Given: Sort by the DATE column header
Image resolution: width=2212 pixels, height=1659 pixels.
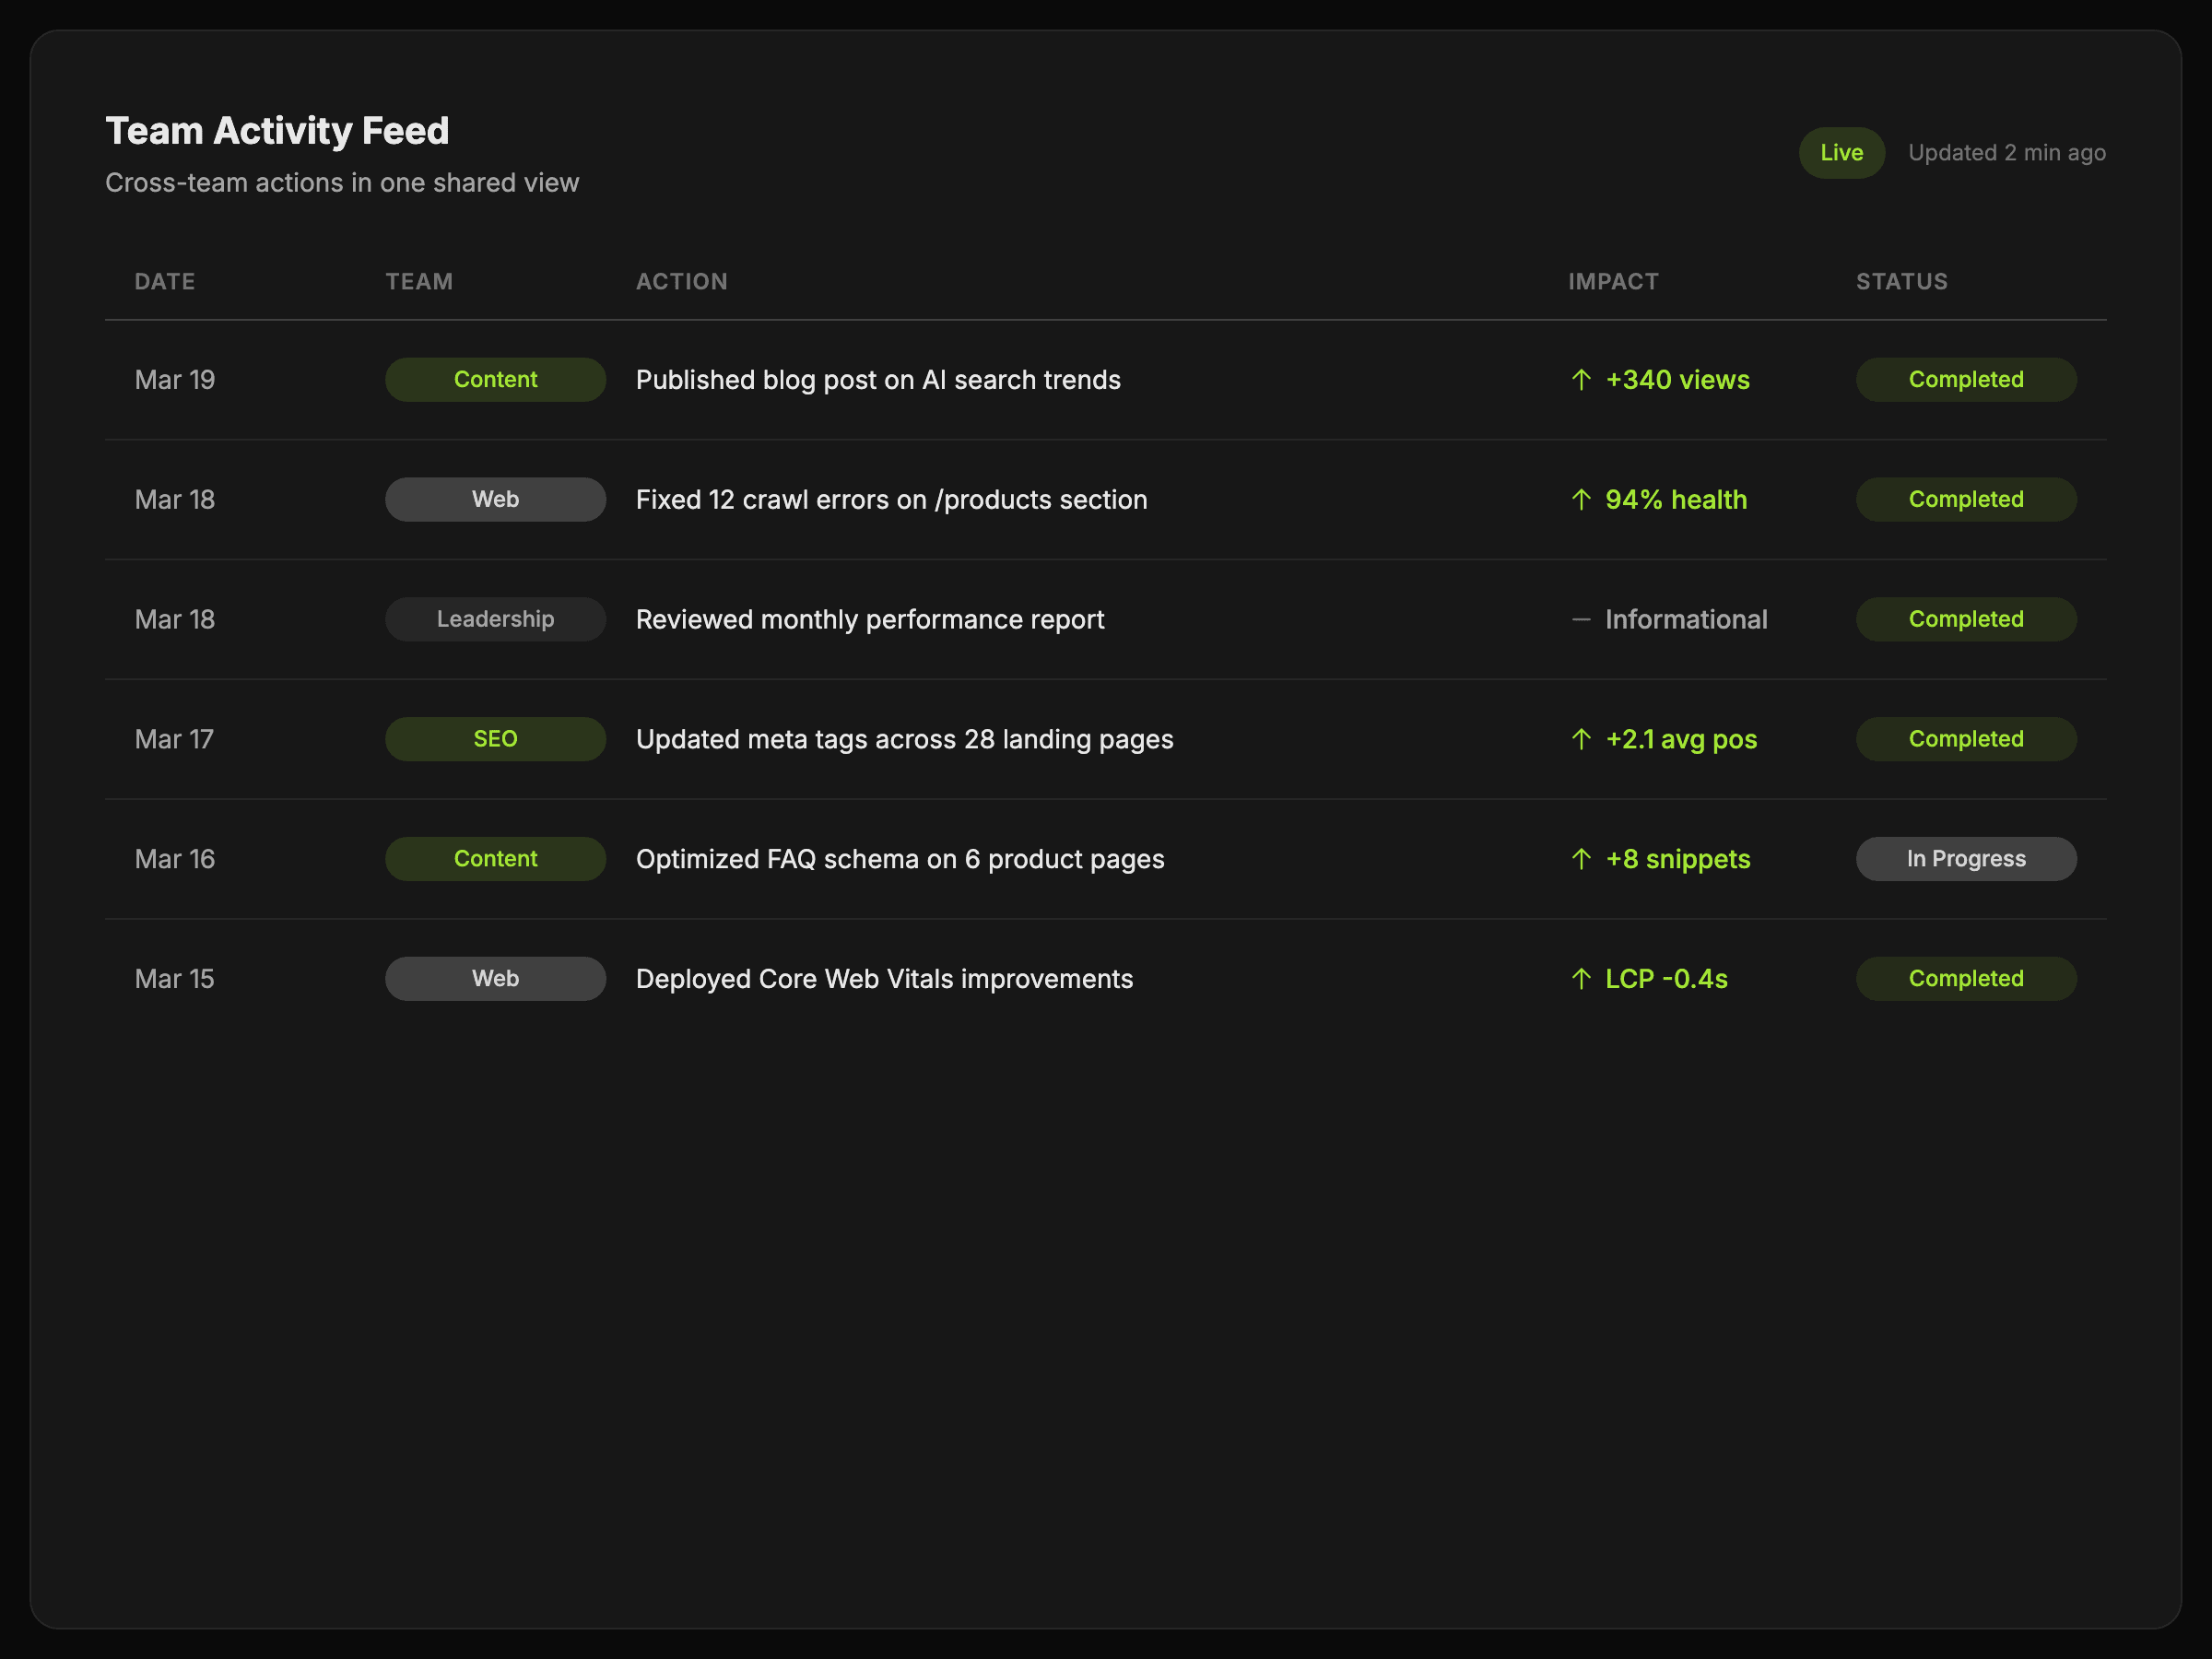Looking at the screenshot, I should (165, 282).
